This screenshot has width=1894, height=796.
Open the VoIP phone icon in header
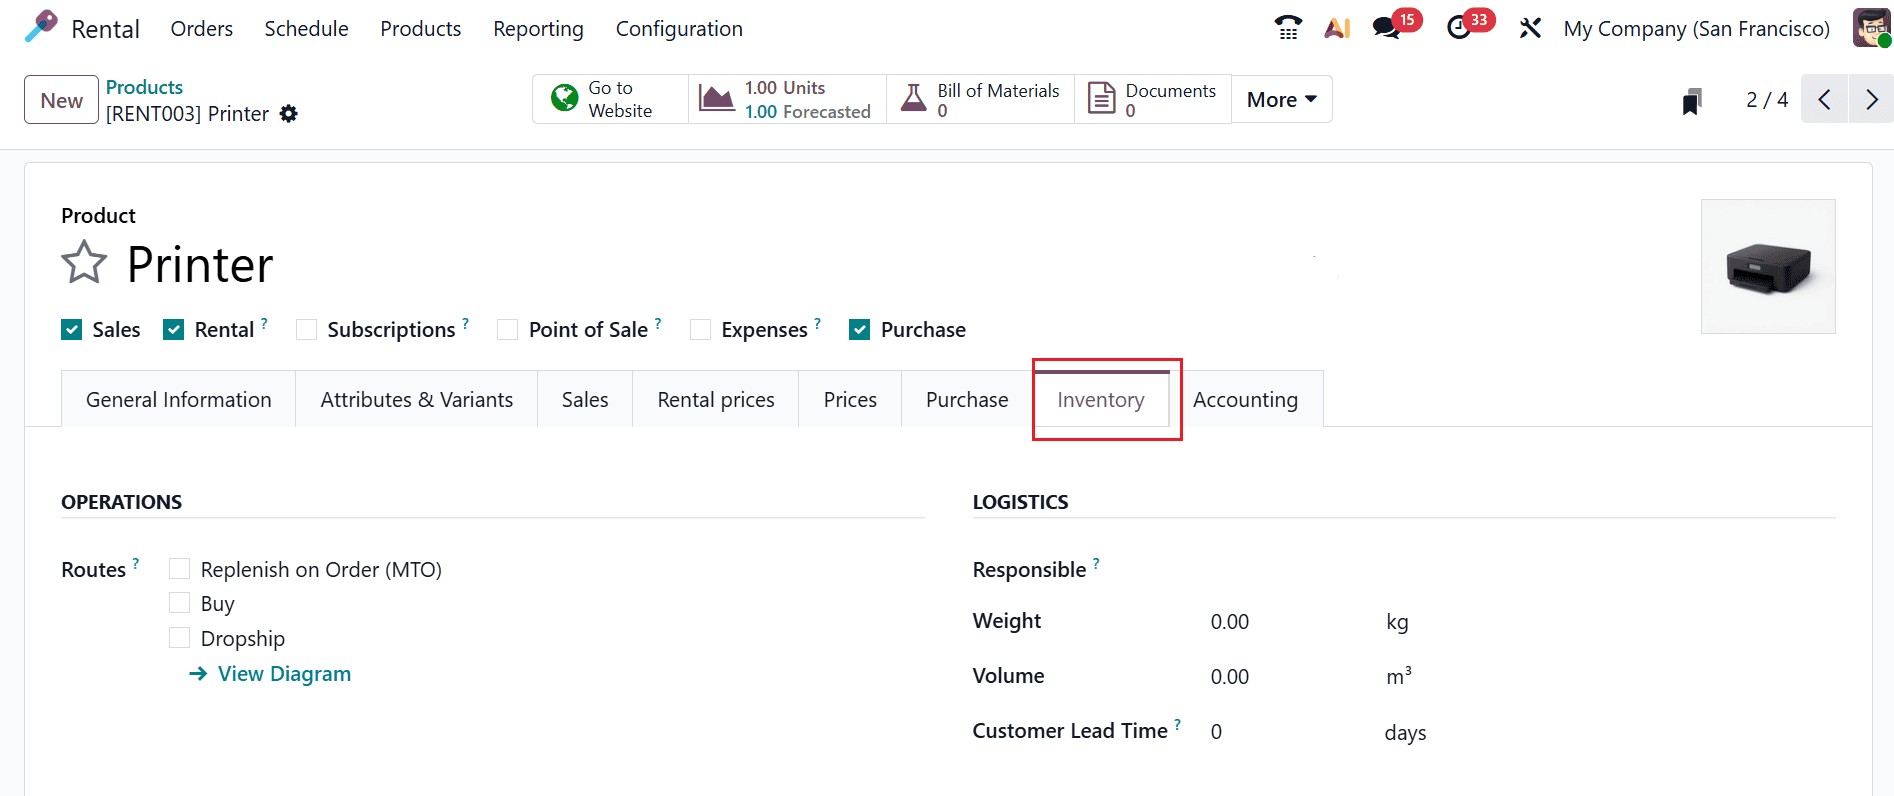point(1288,28)
